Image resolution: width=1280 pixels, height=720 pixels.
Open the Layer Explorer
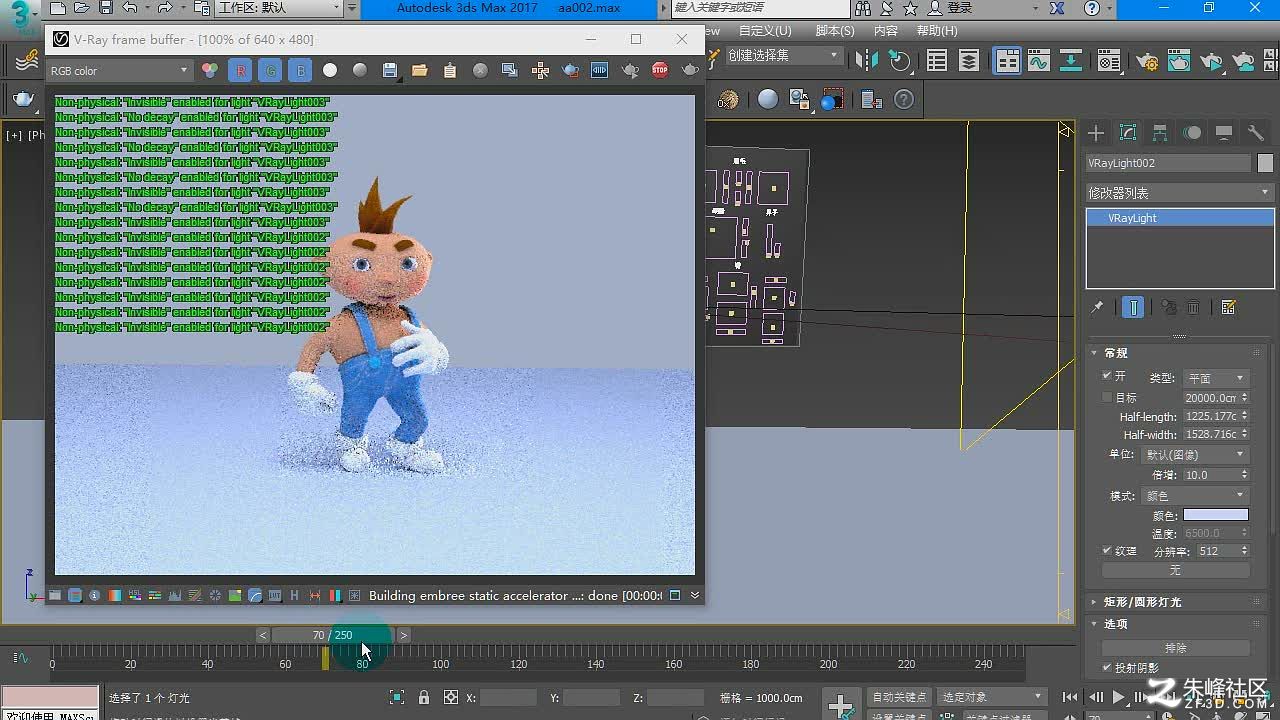[x=969, y=61]
